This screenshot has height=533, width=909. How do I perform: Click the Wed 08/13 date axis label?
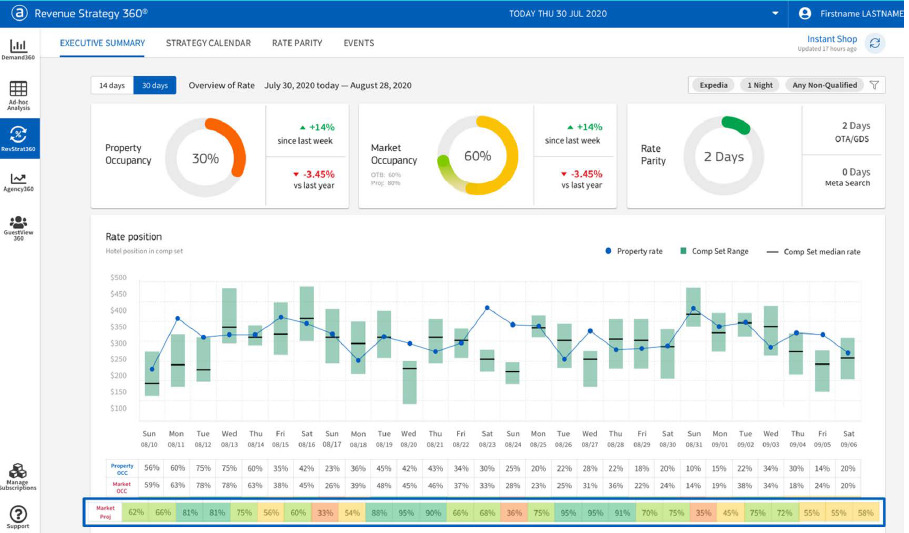pyautogui.click(x=230, y=438)
